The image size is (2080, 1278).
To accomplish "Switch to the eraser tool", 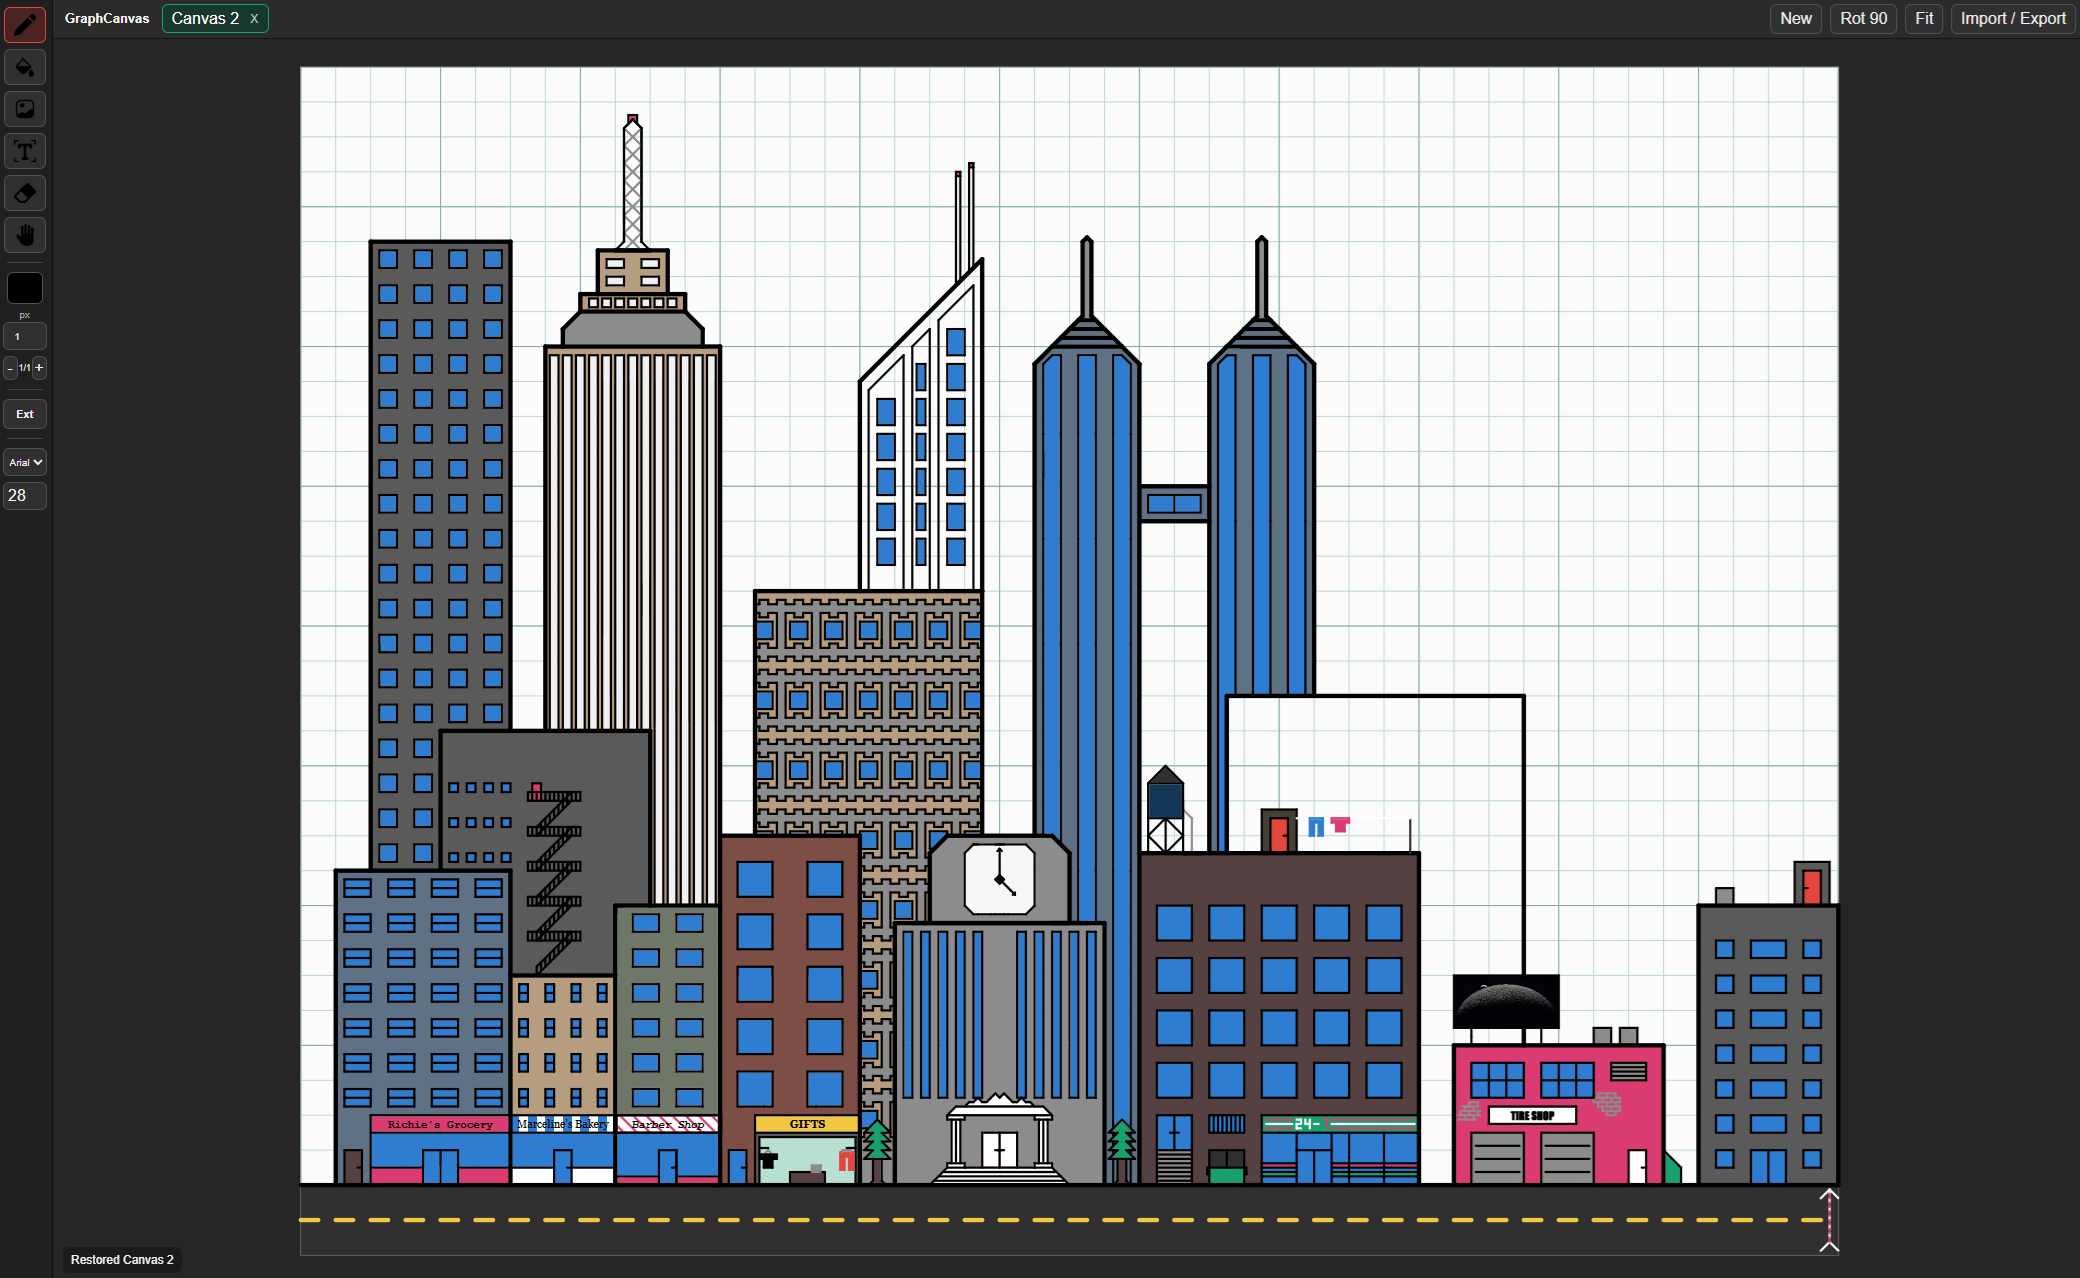I will coord(25,193).
